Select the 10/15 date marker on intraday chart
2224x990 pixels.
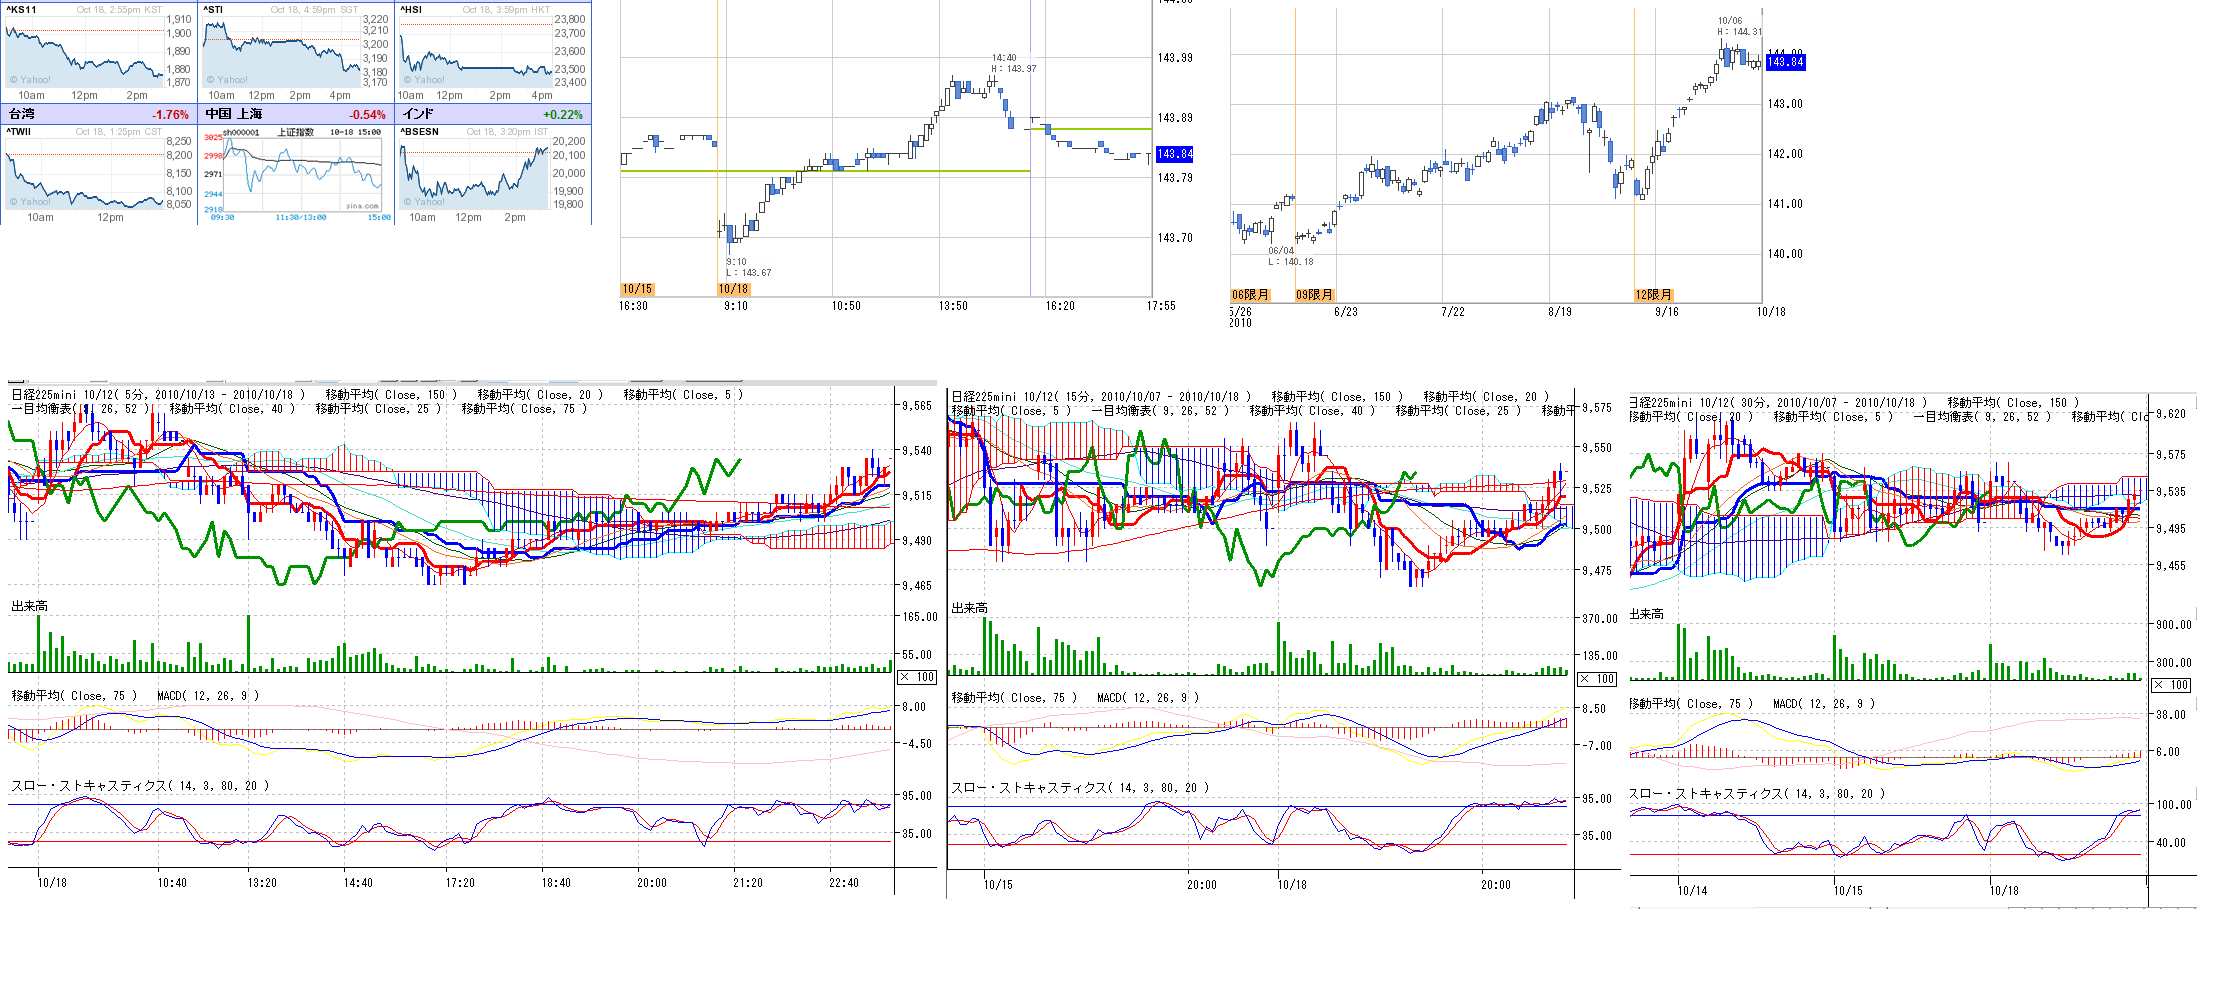coord(637,289)
